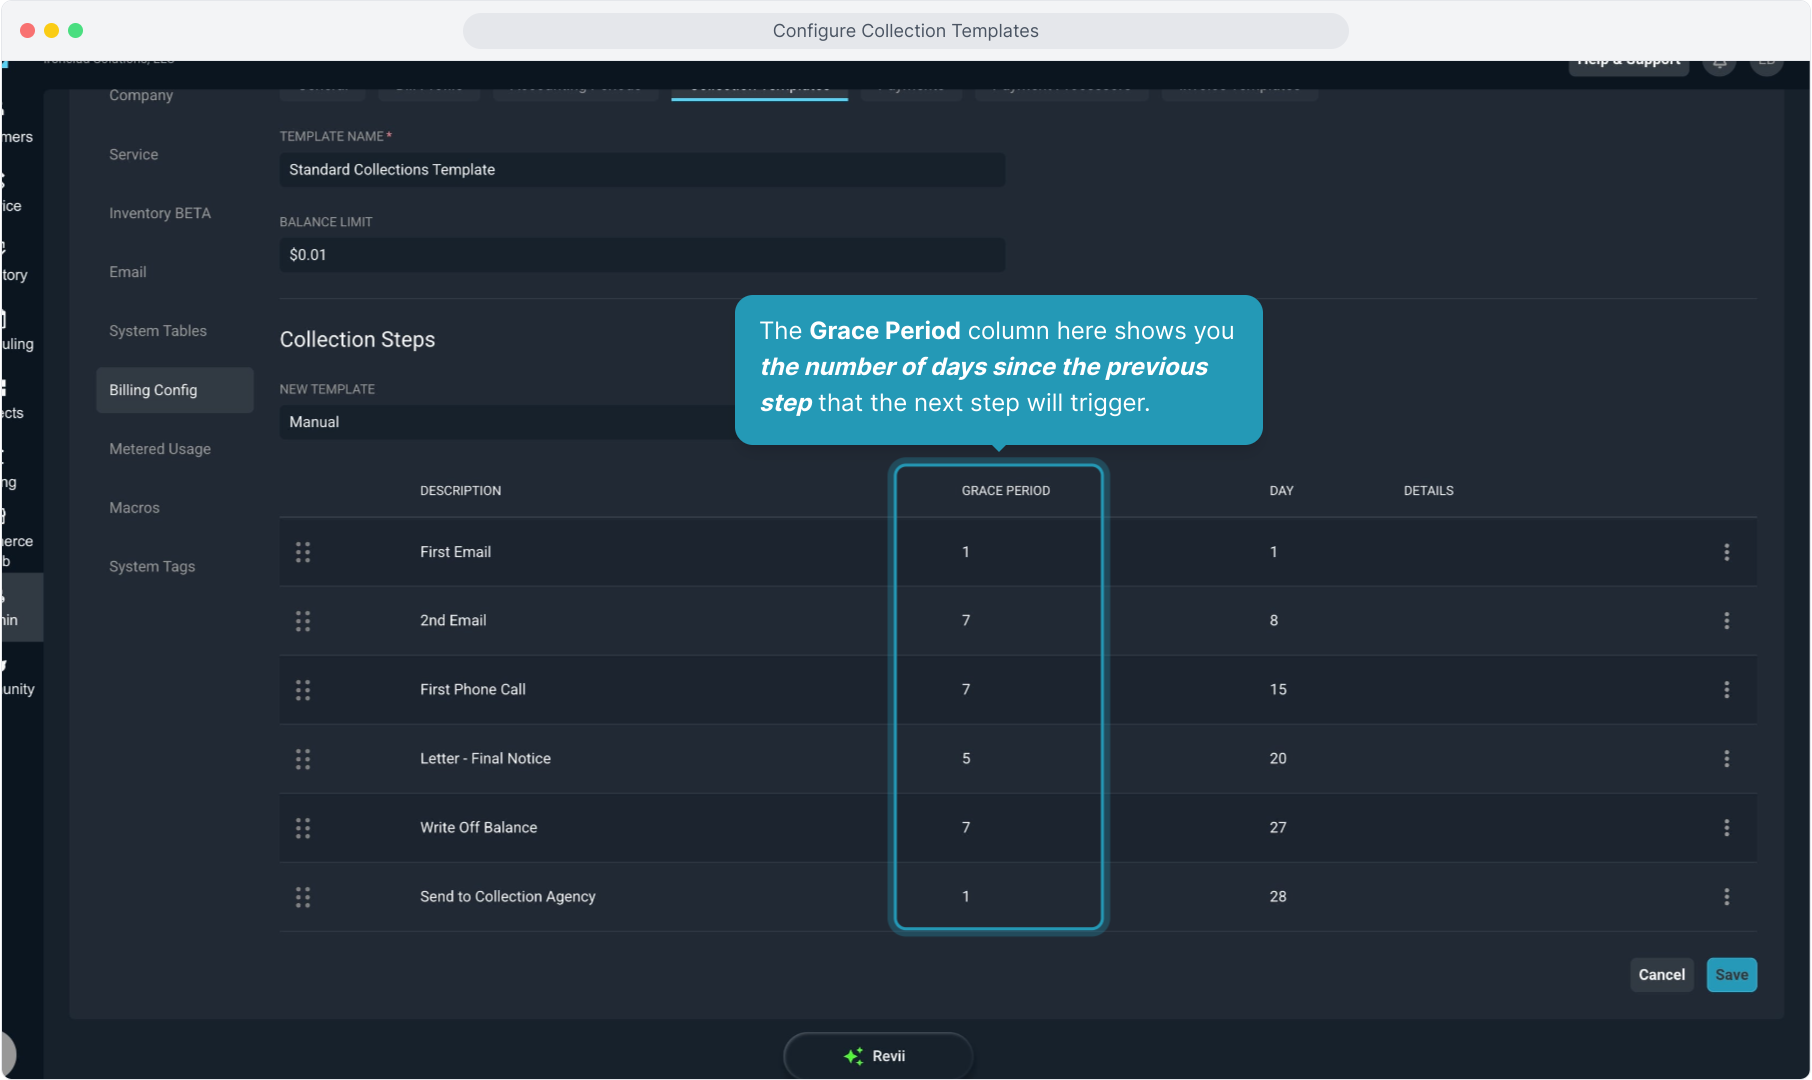
Task: Open the System Tables section
Action: tap(158, 331)
